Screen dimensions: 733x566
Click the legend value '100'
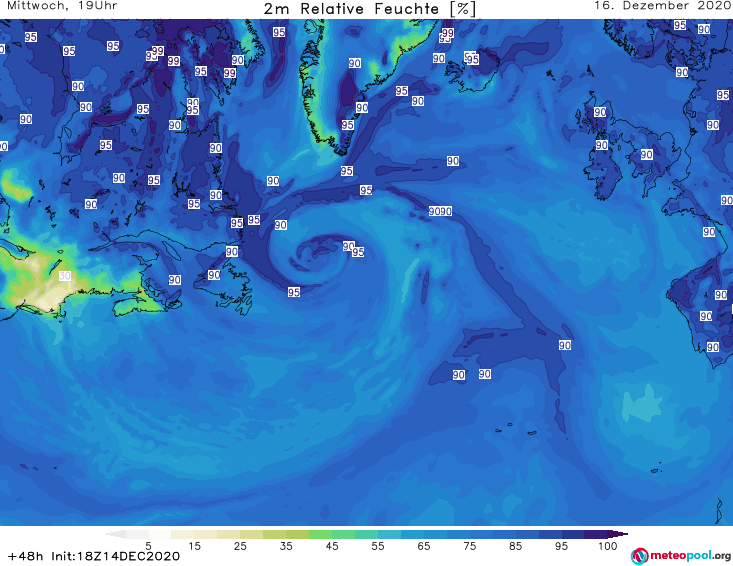pos(608,546)
